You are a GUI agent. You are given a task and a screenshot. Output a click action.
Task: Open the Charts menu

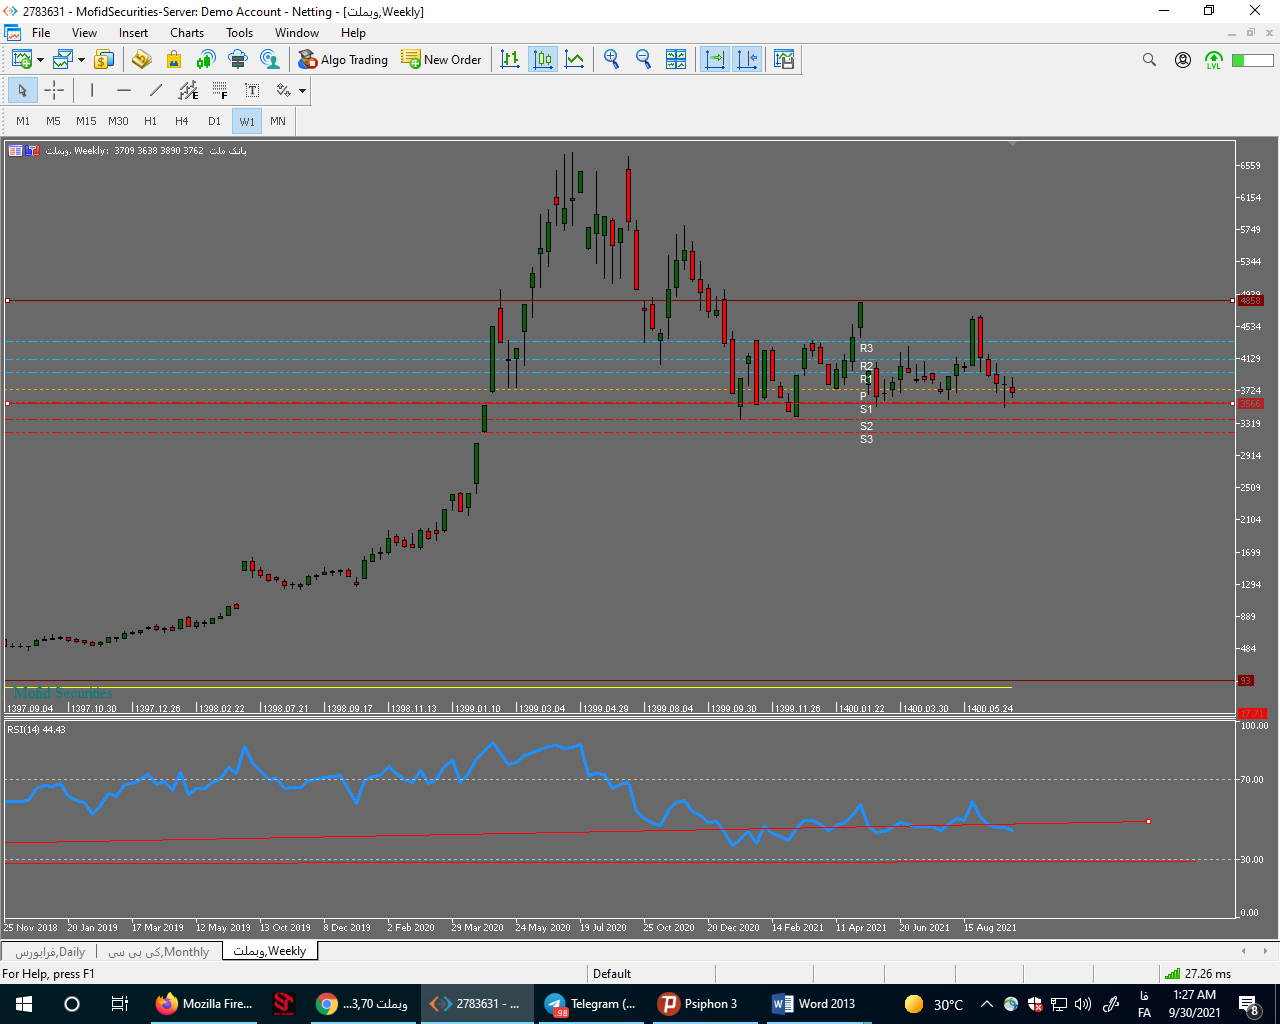pyautogui.click(x=187, y=33)
